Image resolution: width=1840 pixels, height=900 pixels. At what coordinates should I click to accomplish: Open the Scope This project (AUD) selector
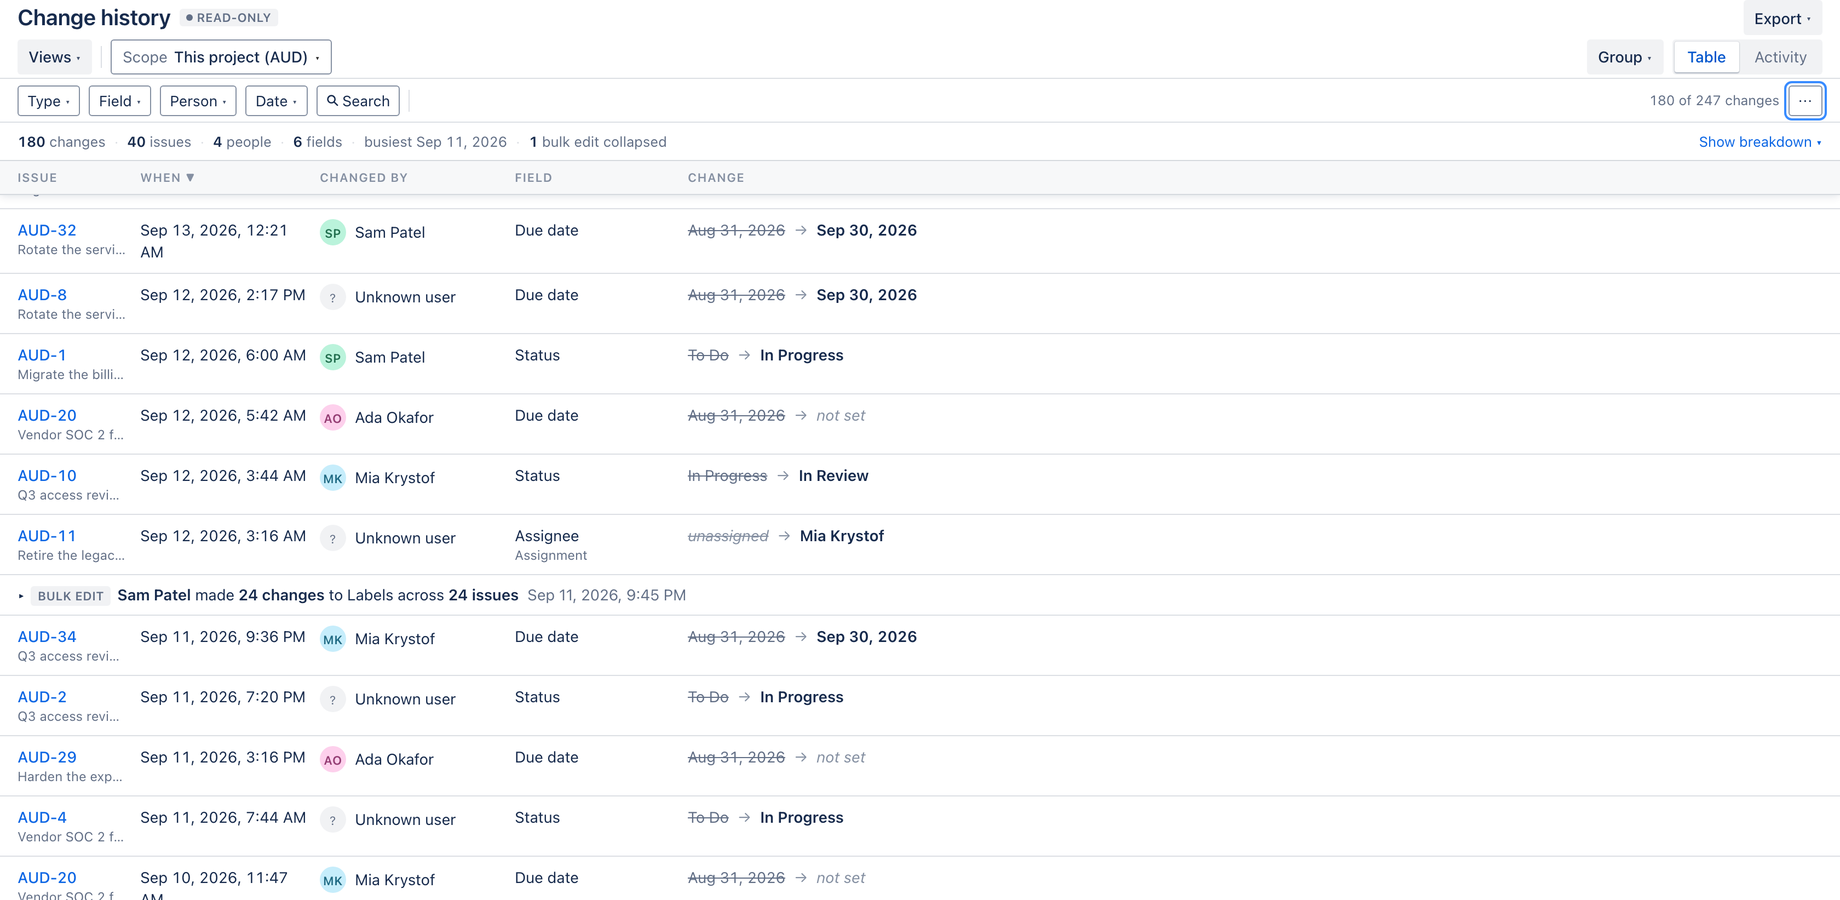tap(221, 57)
